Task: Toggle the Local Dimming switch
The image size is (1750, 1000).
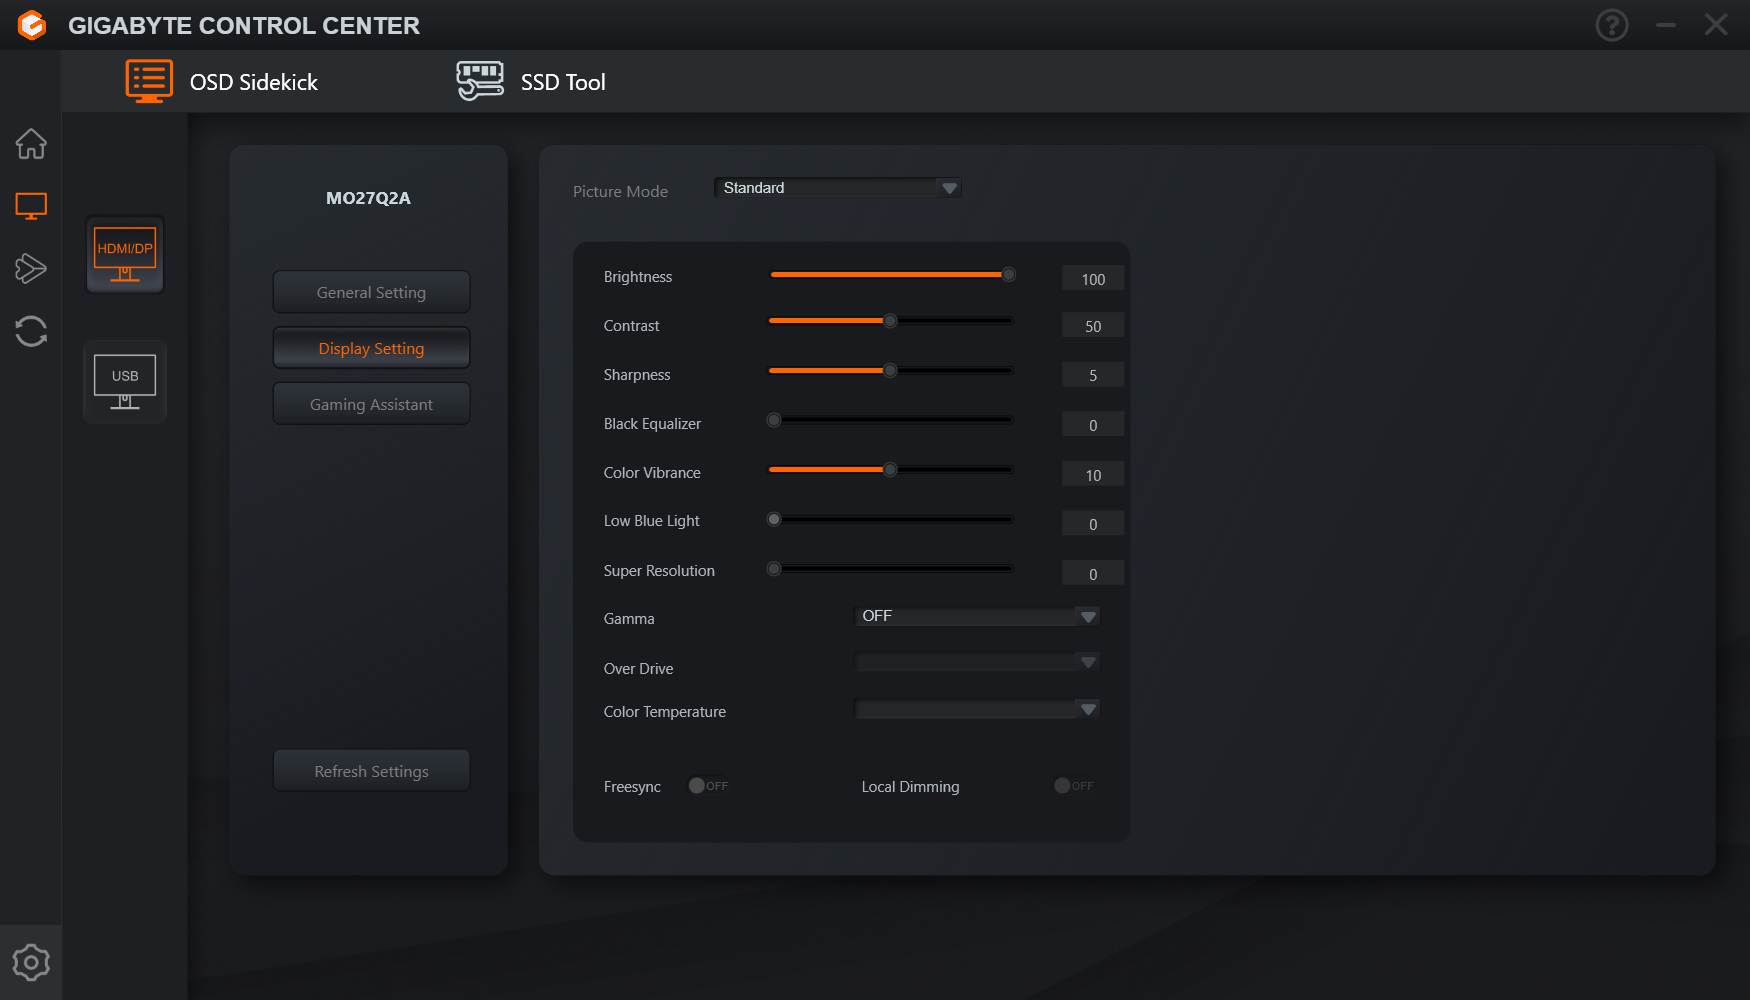Action: coord(1074,786)
